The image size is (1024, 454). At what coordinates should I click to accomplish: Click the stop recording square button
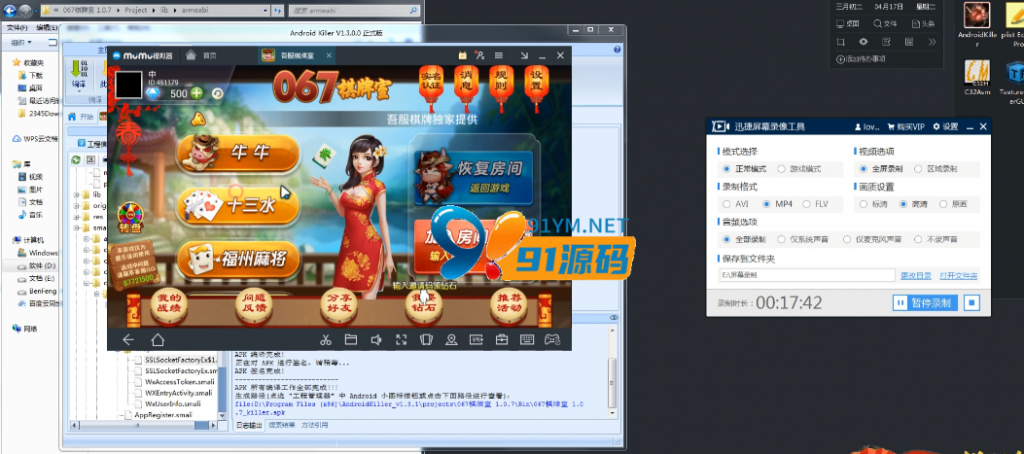[973, 303]
